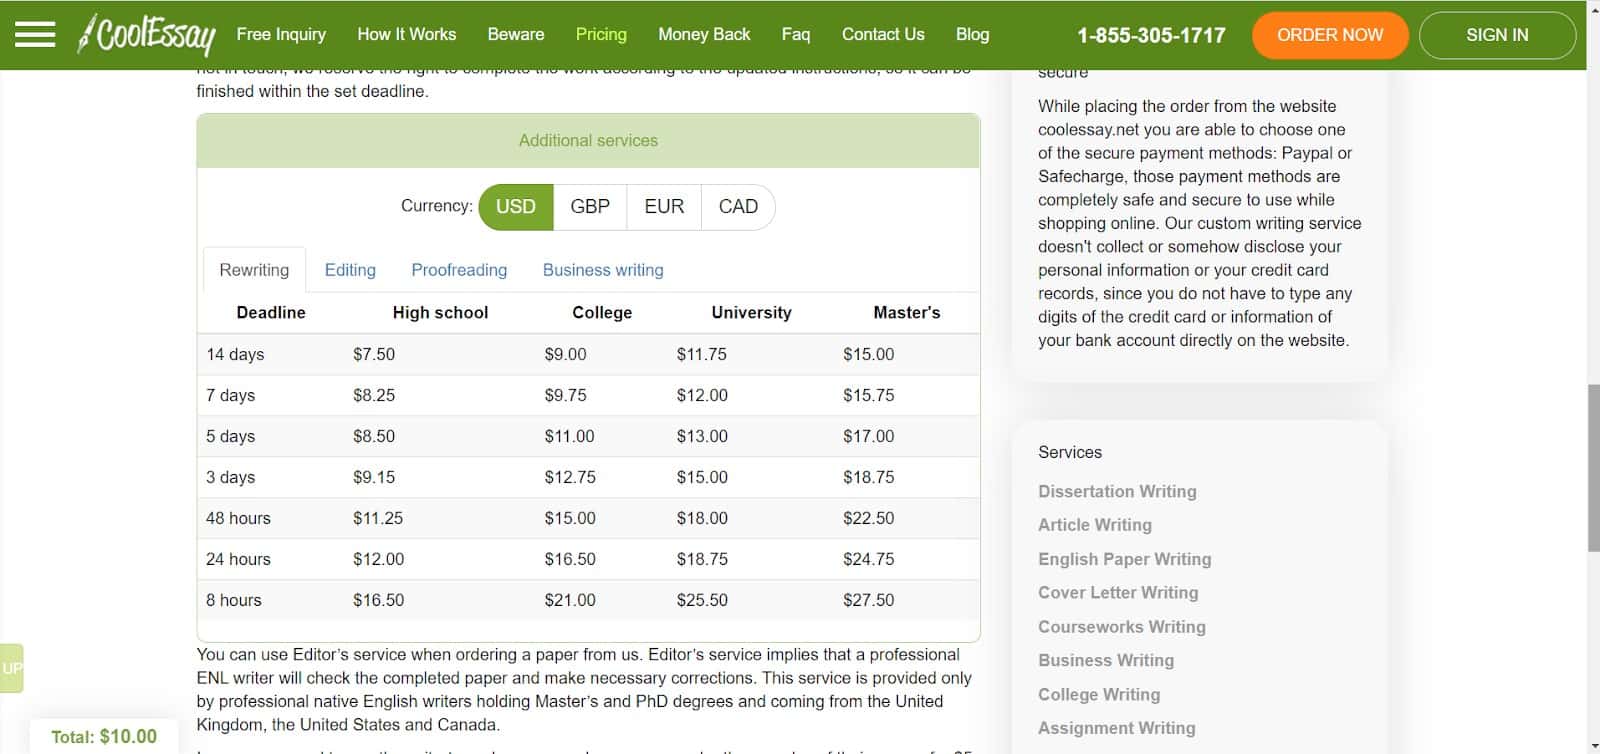Screen dimensions: 1600x754
Task: Open the Money Back page
Action: tap(704, 34)
